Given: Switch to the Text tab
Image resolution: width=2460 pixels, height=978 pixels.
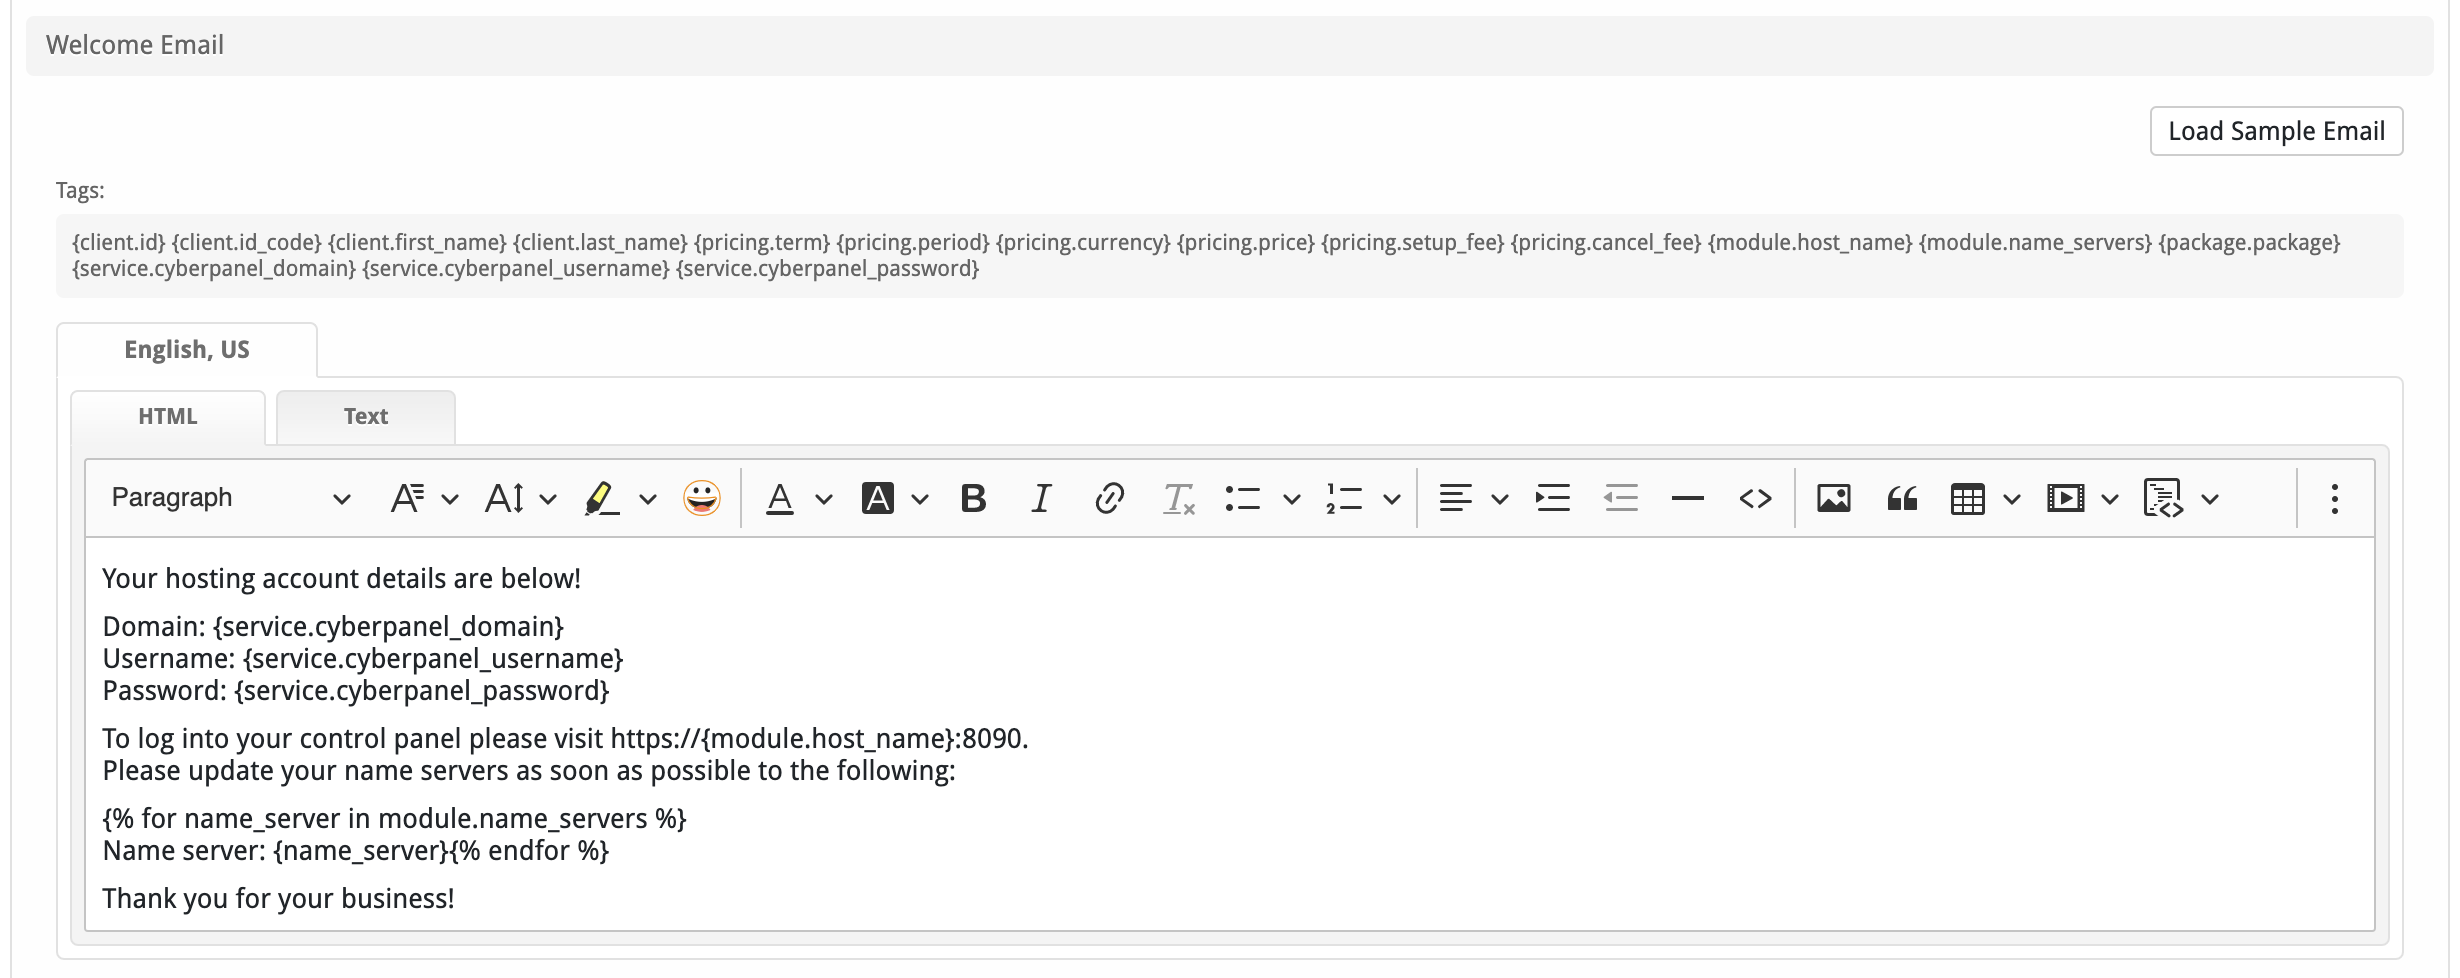Looking at the screenshot, I should (x=365, y=417).
